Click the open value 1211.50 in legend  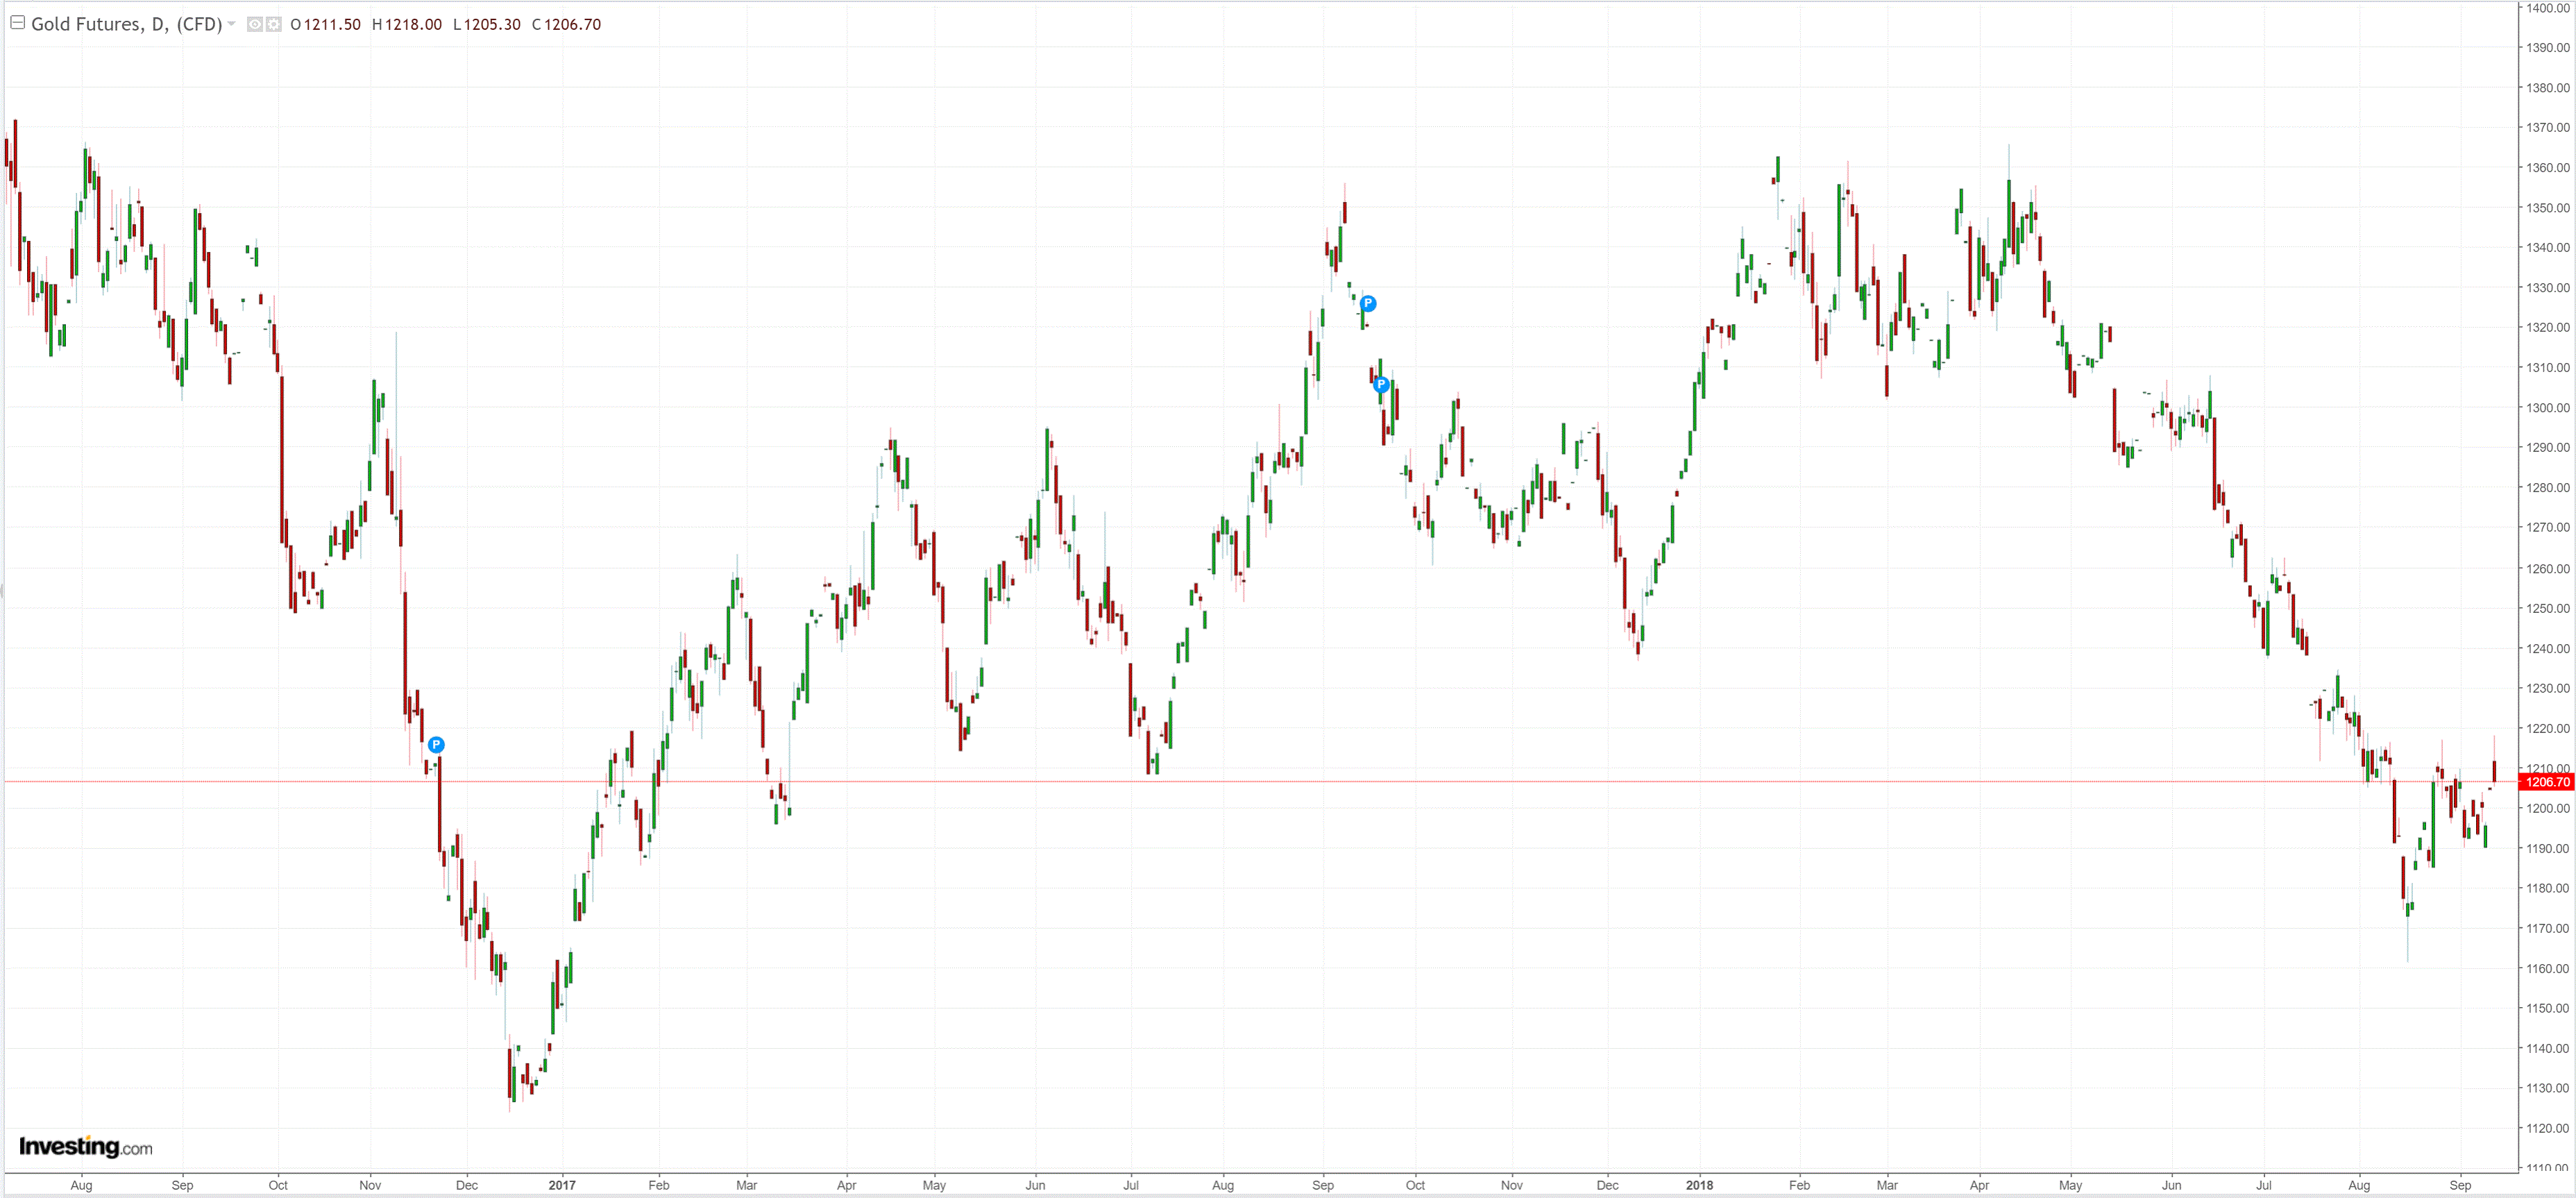[332, 24]
